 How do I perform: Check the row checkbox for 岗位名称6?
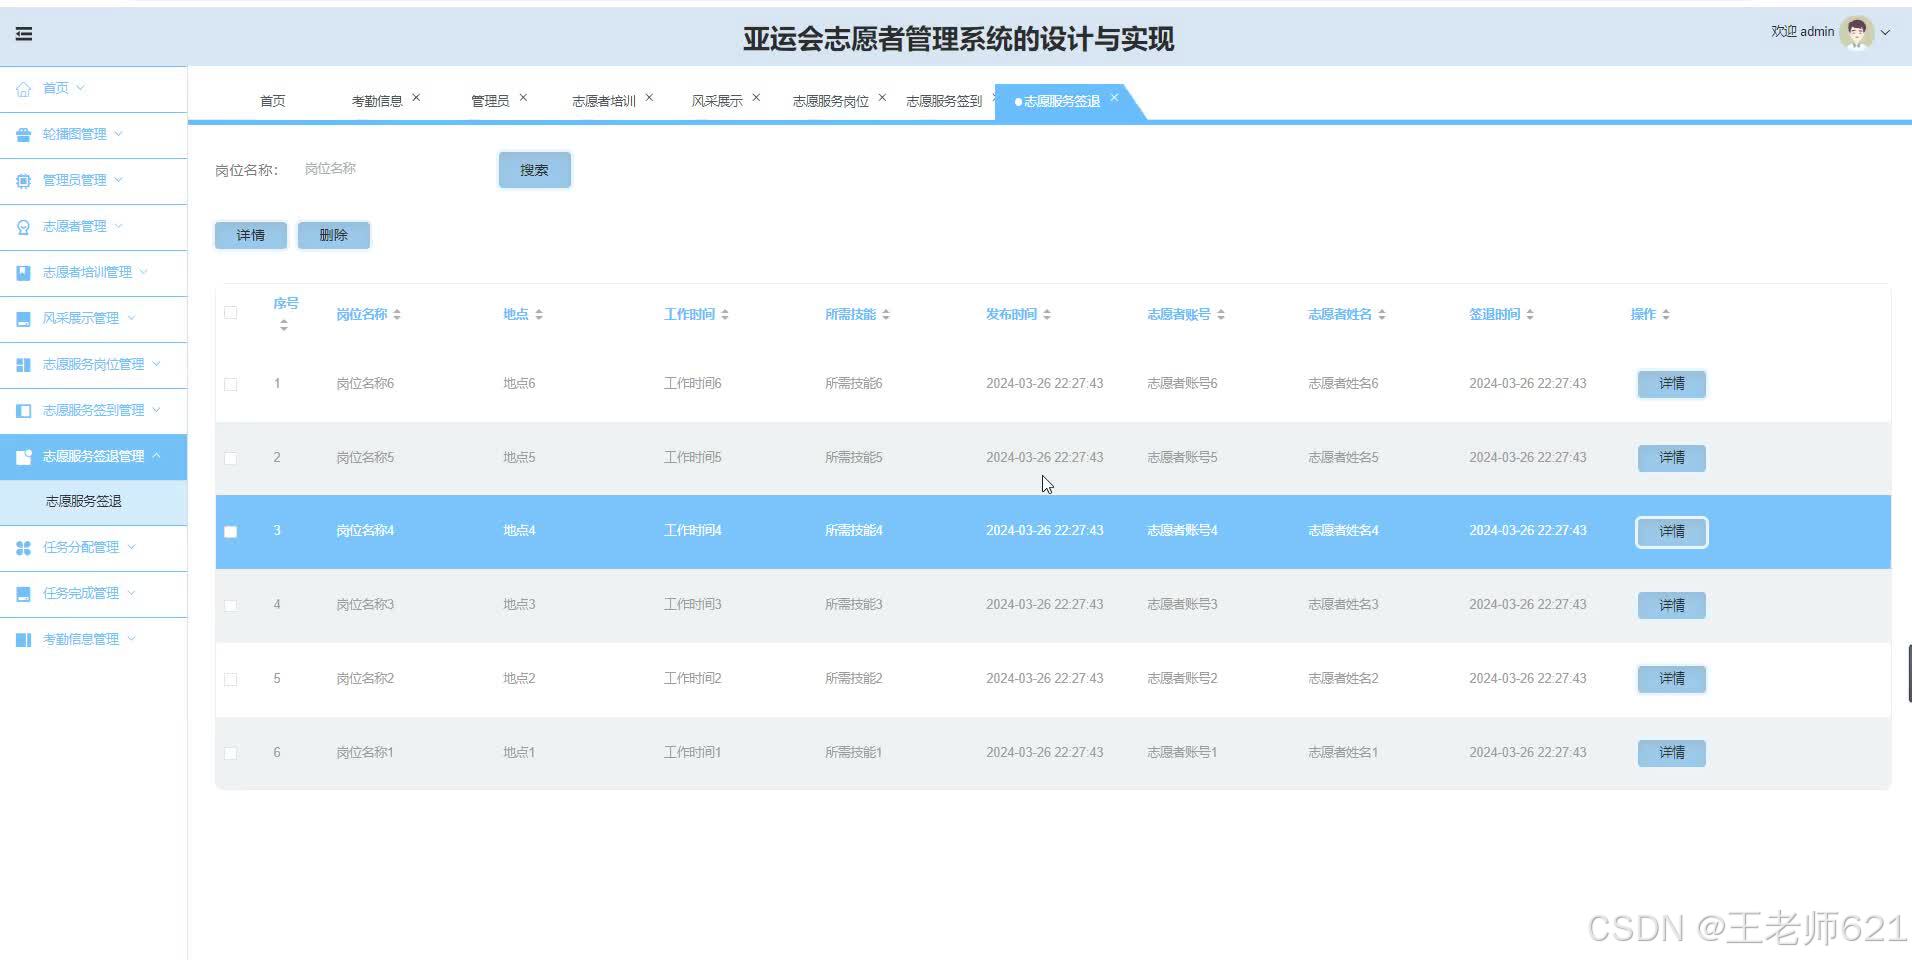pyautogui.click(x=231, y=384)
